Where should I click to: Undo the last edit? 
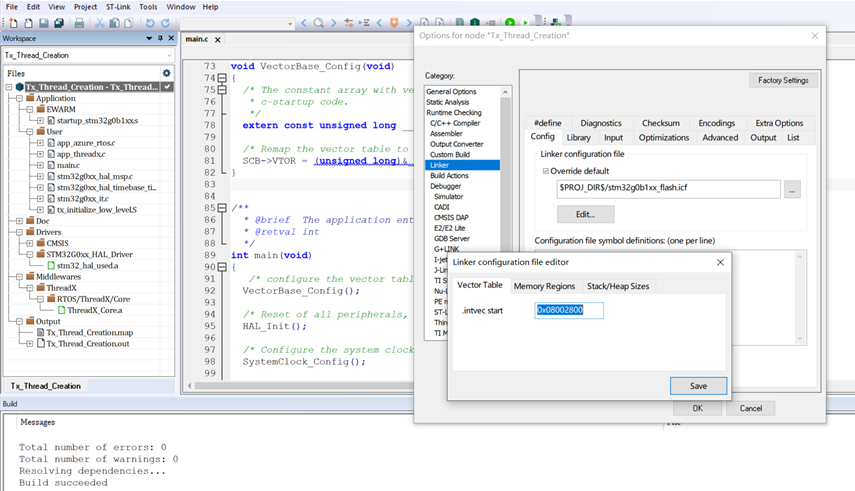pyautogui.click(x=149, y=23)
